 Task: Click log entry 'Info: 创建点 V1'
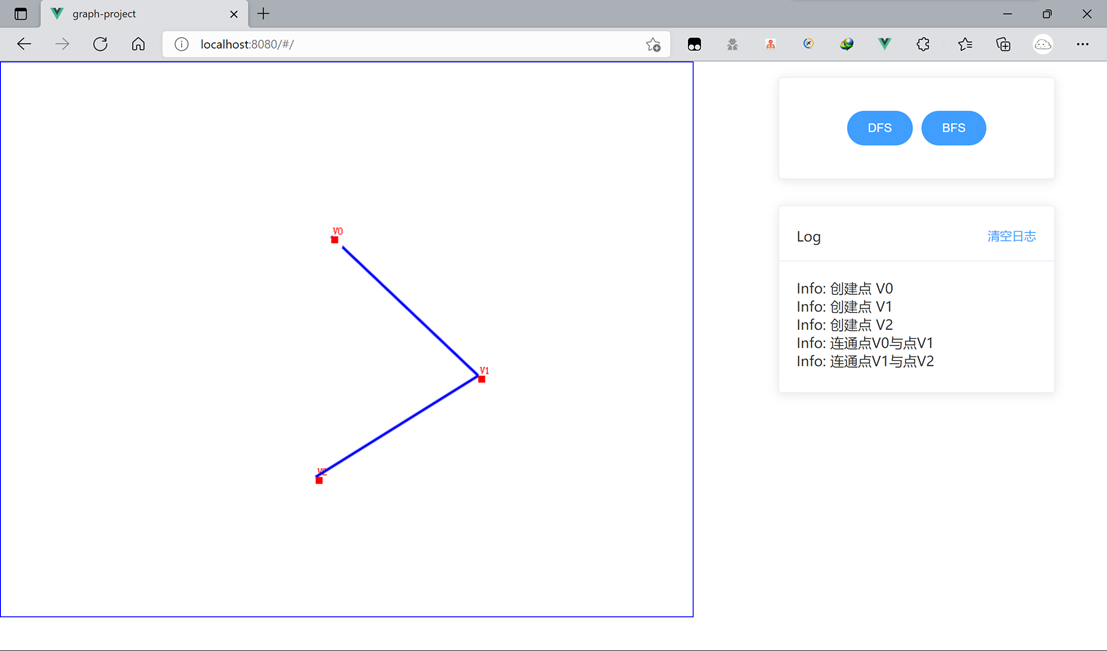(844, 306)
